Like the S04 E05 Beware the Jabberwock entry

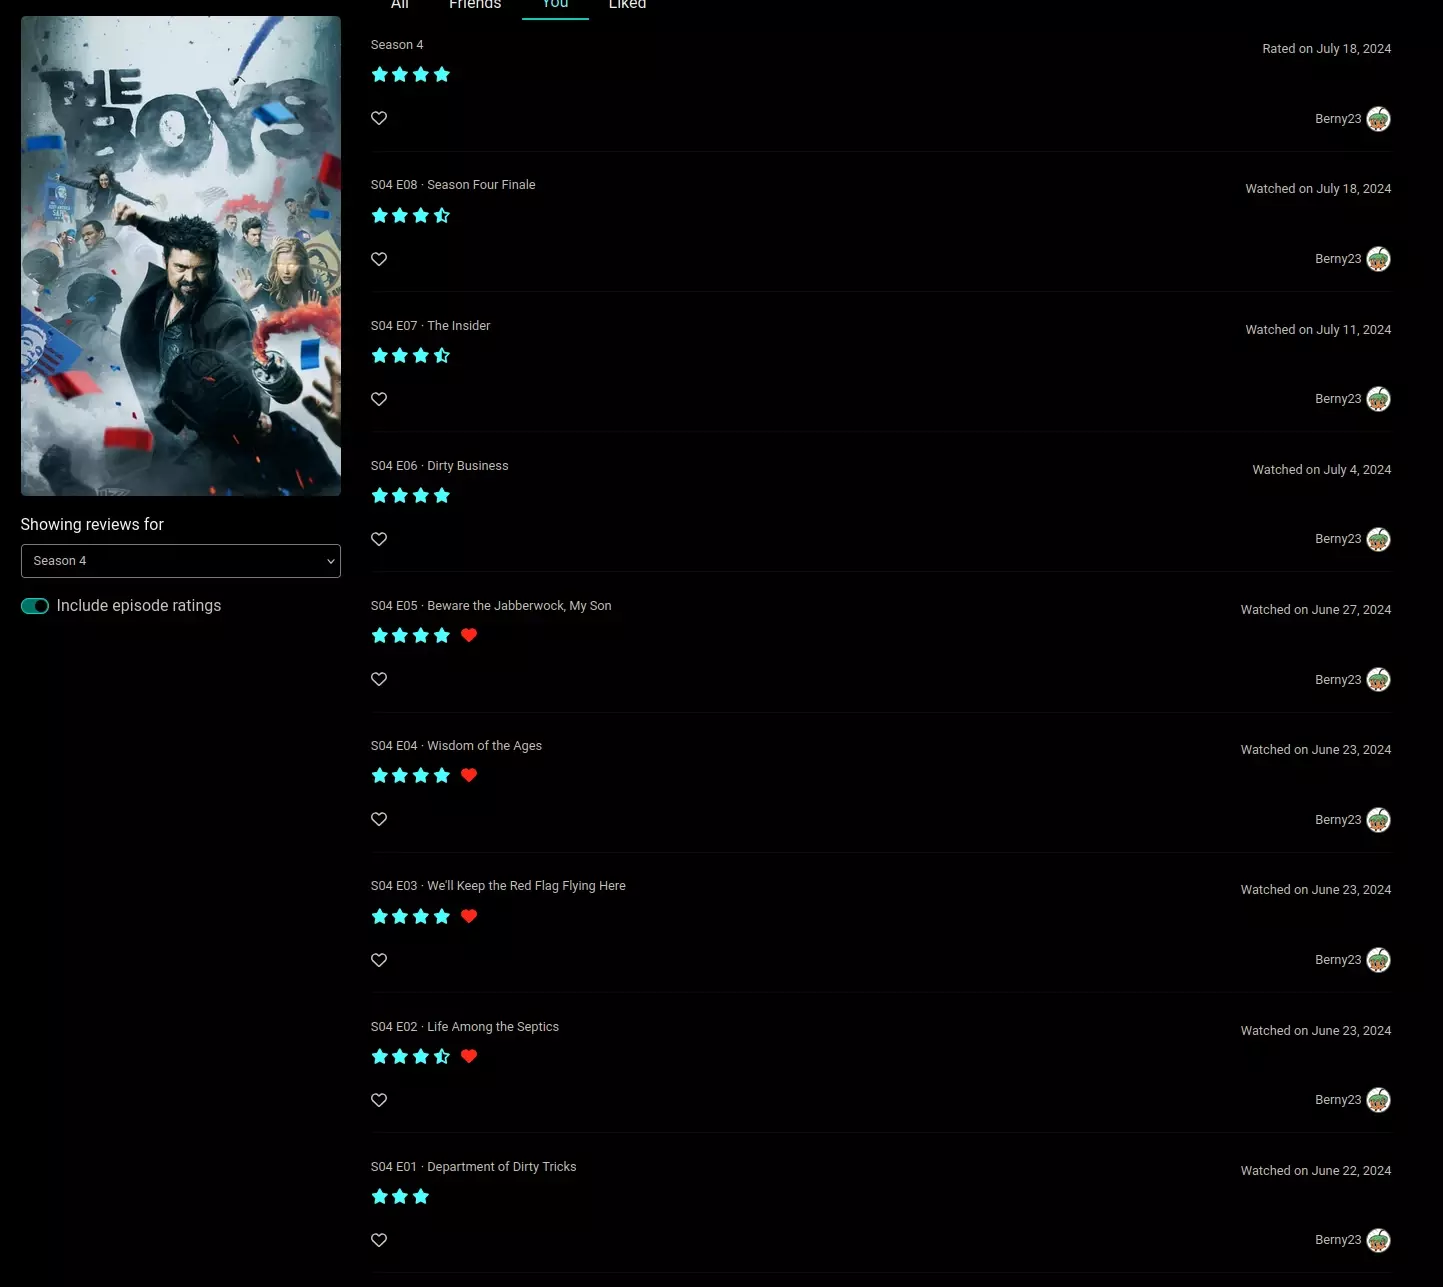pyautogui.click(x=379, y=679)
